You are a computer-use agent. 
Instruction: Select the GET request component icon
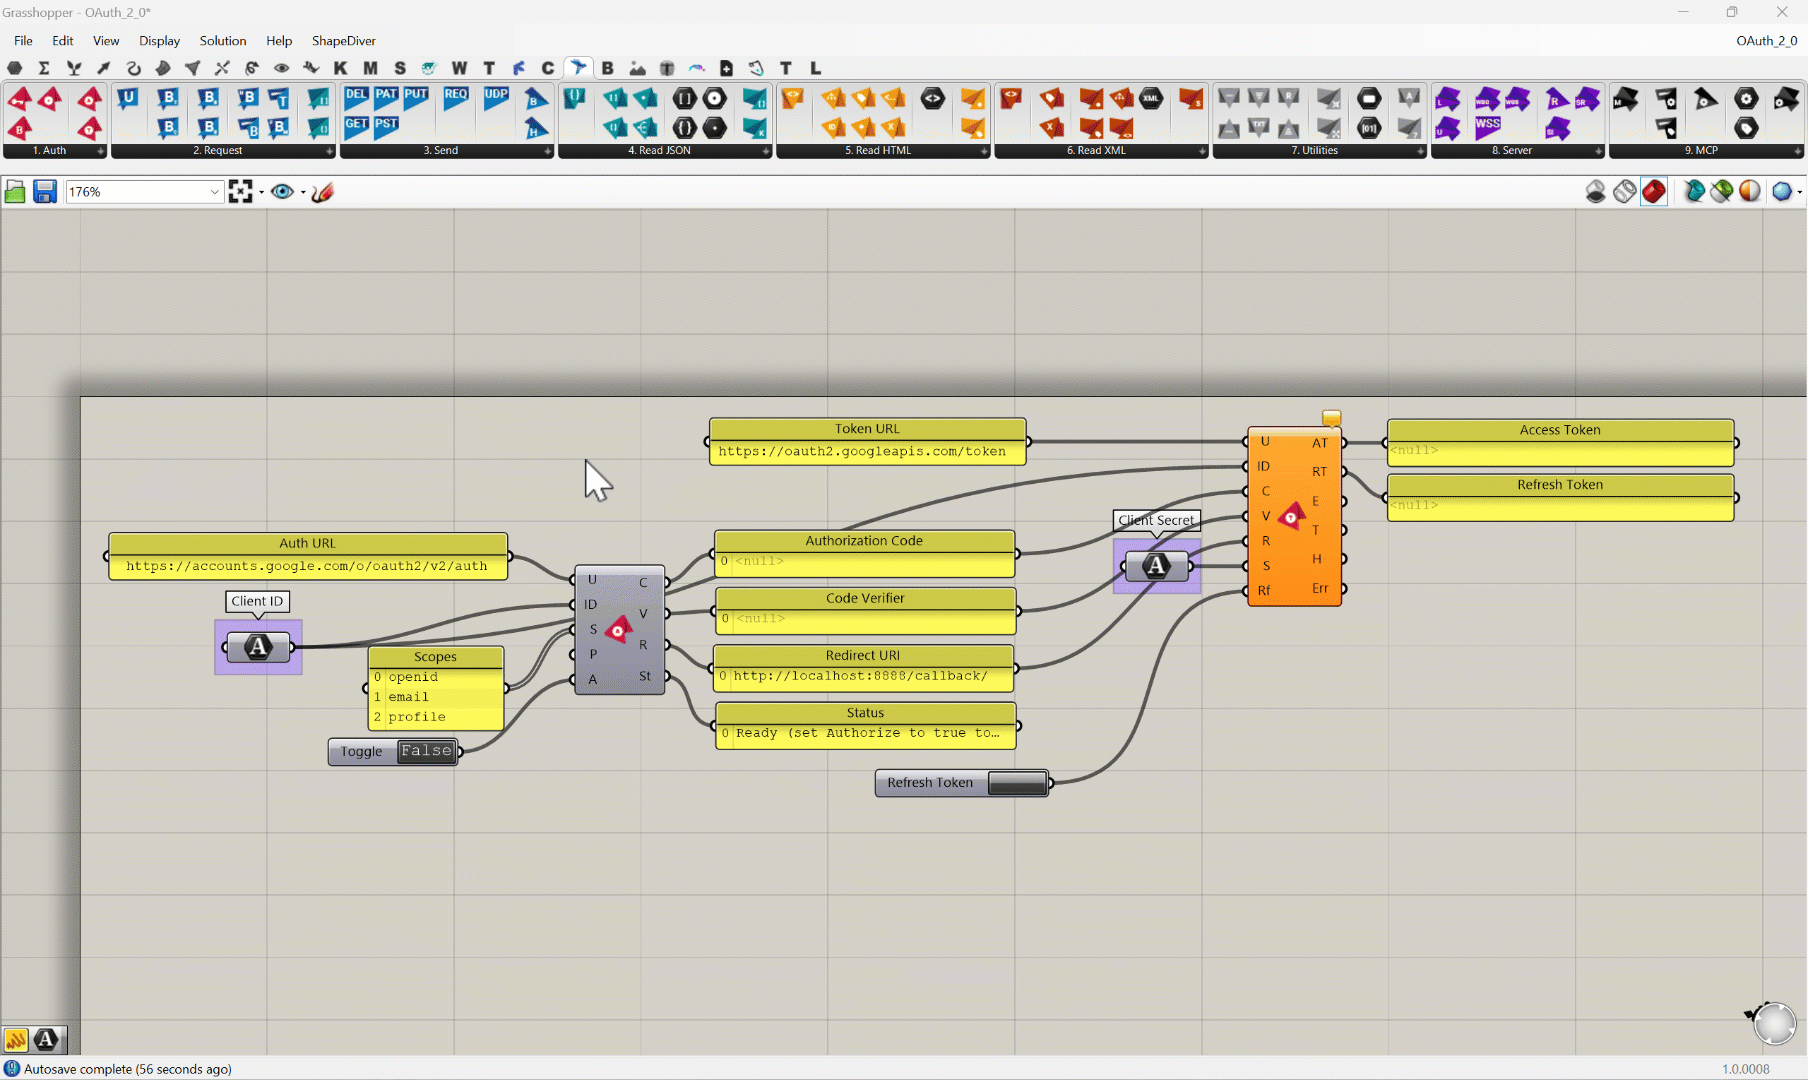coord(356,126)
